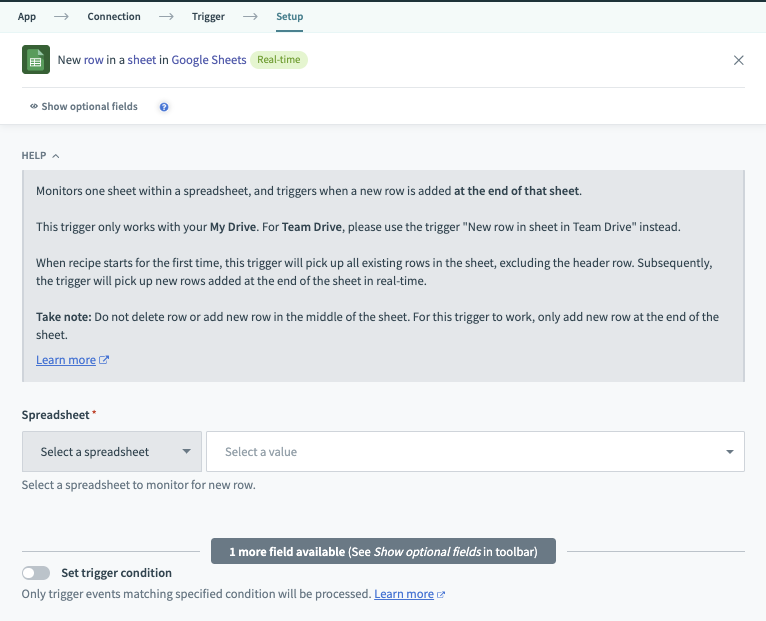The height and width of the screenshot is (621, 766).
Task: Click the Google Sheets link in header
Action: (209, 60)
